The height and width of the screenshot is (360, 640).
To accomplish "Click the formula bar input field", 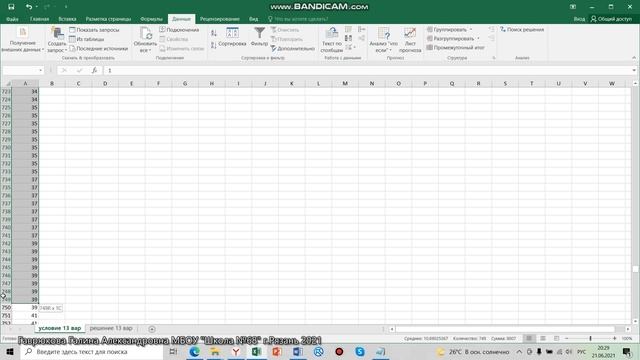I will (x=367, y=70).
